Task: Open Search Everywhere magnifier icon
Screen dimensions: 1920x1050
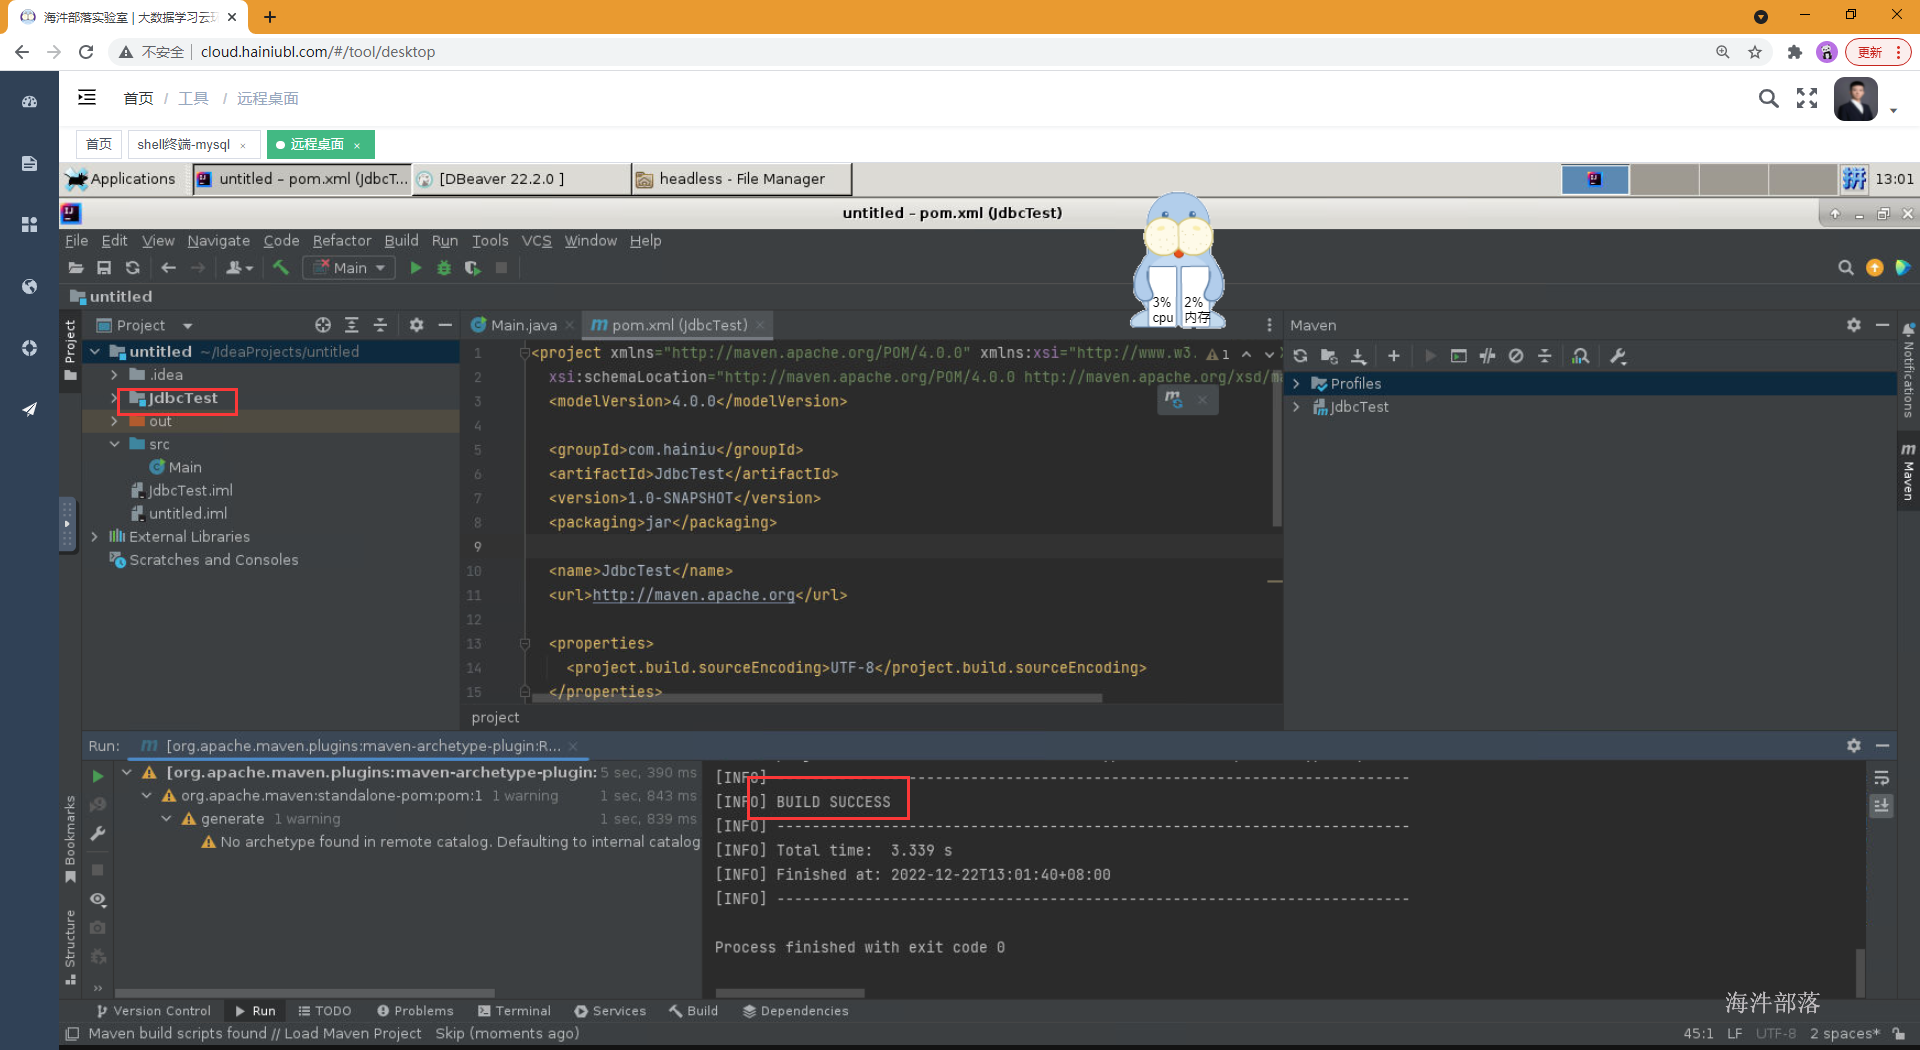Action: [1846, 267]
